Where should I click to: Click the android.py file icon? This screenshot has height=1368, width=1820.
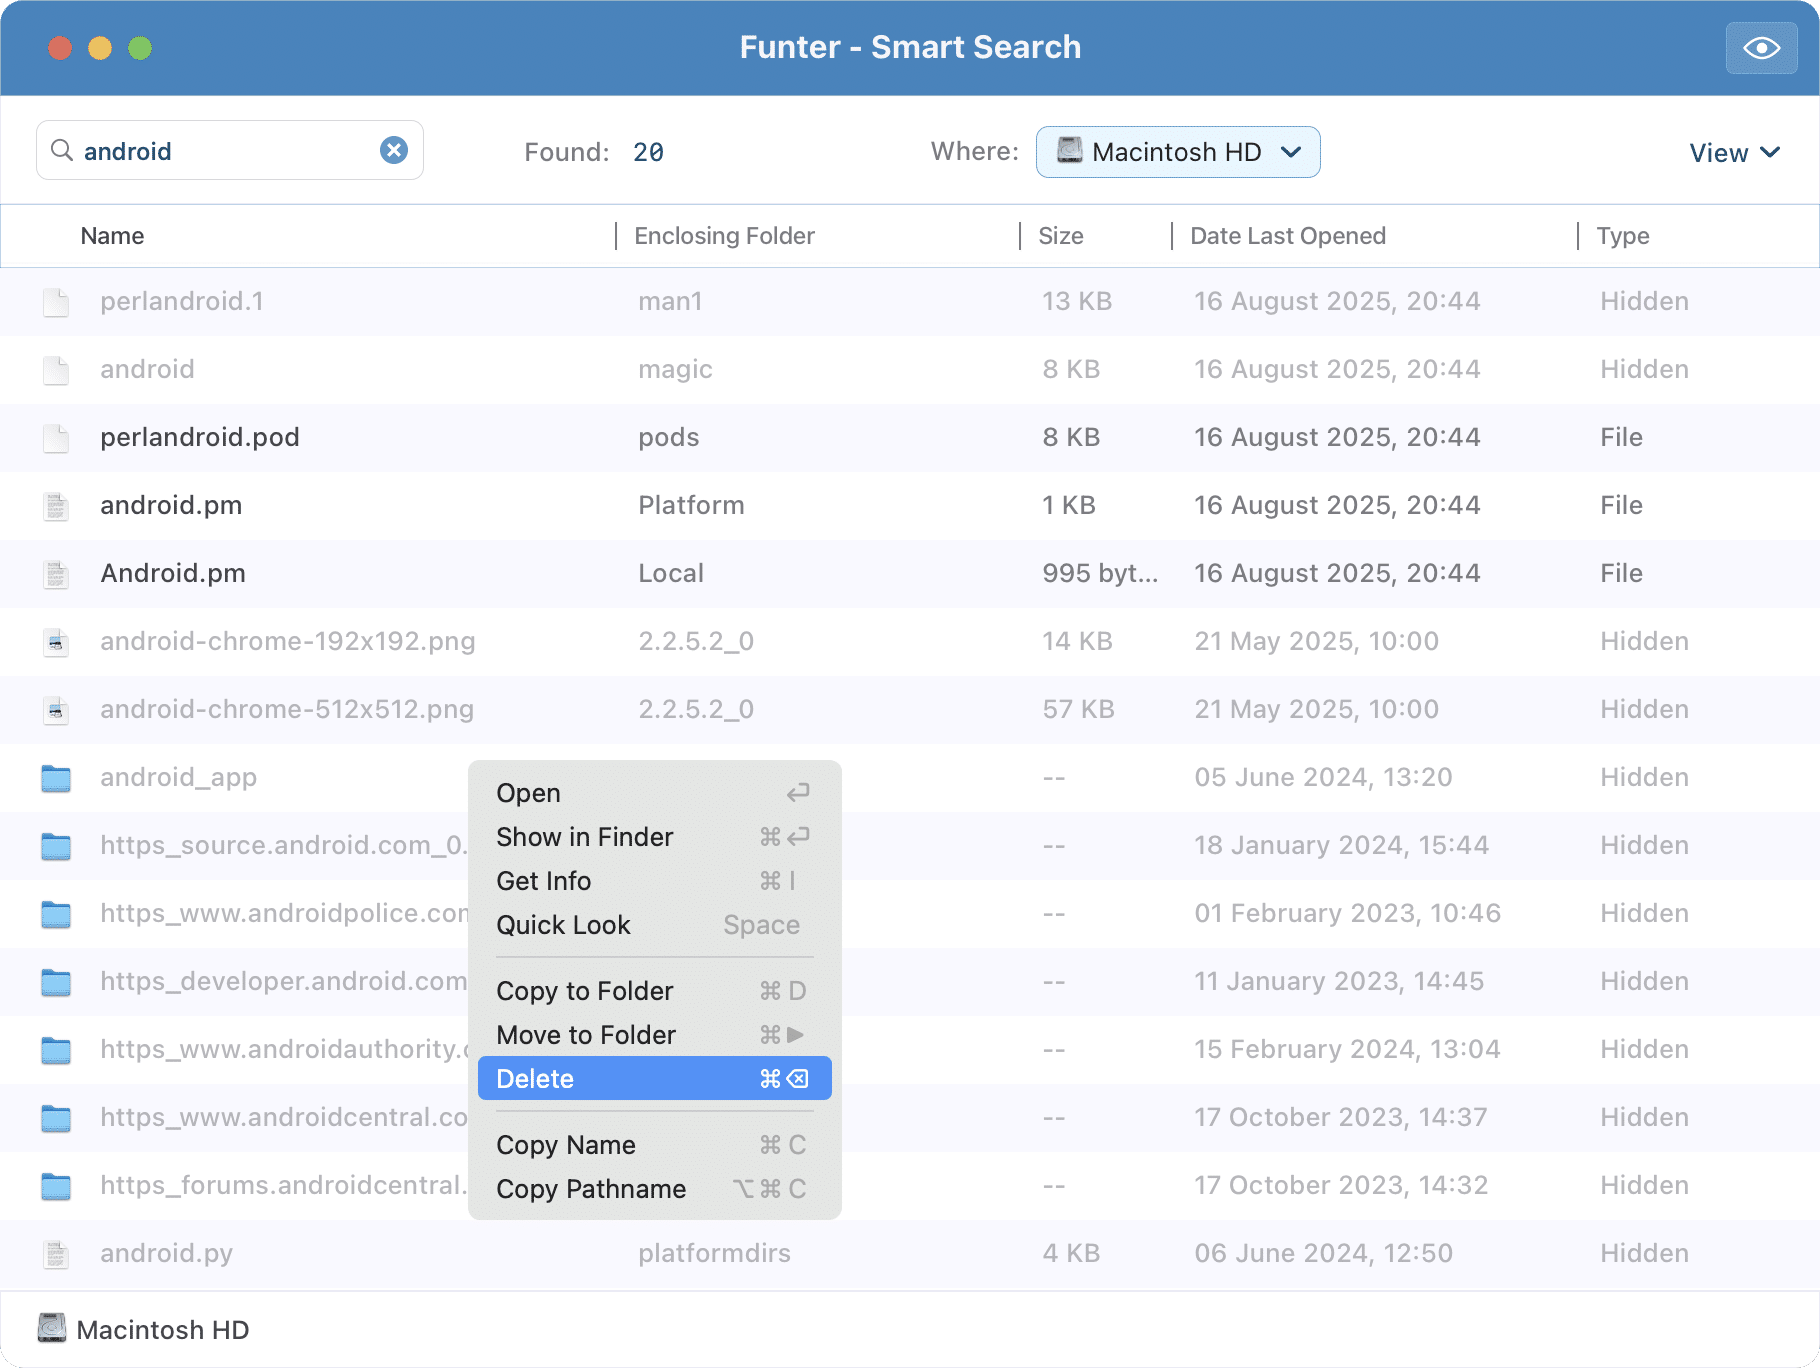coord(56,1254)
